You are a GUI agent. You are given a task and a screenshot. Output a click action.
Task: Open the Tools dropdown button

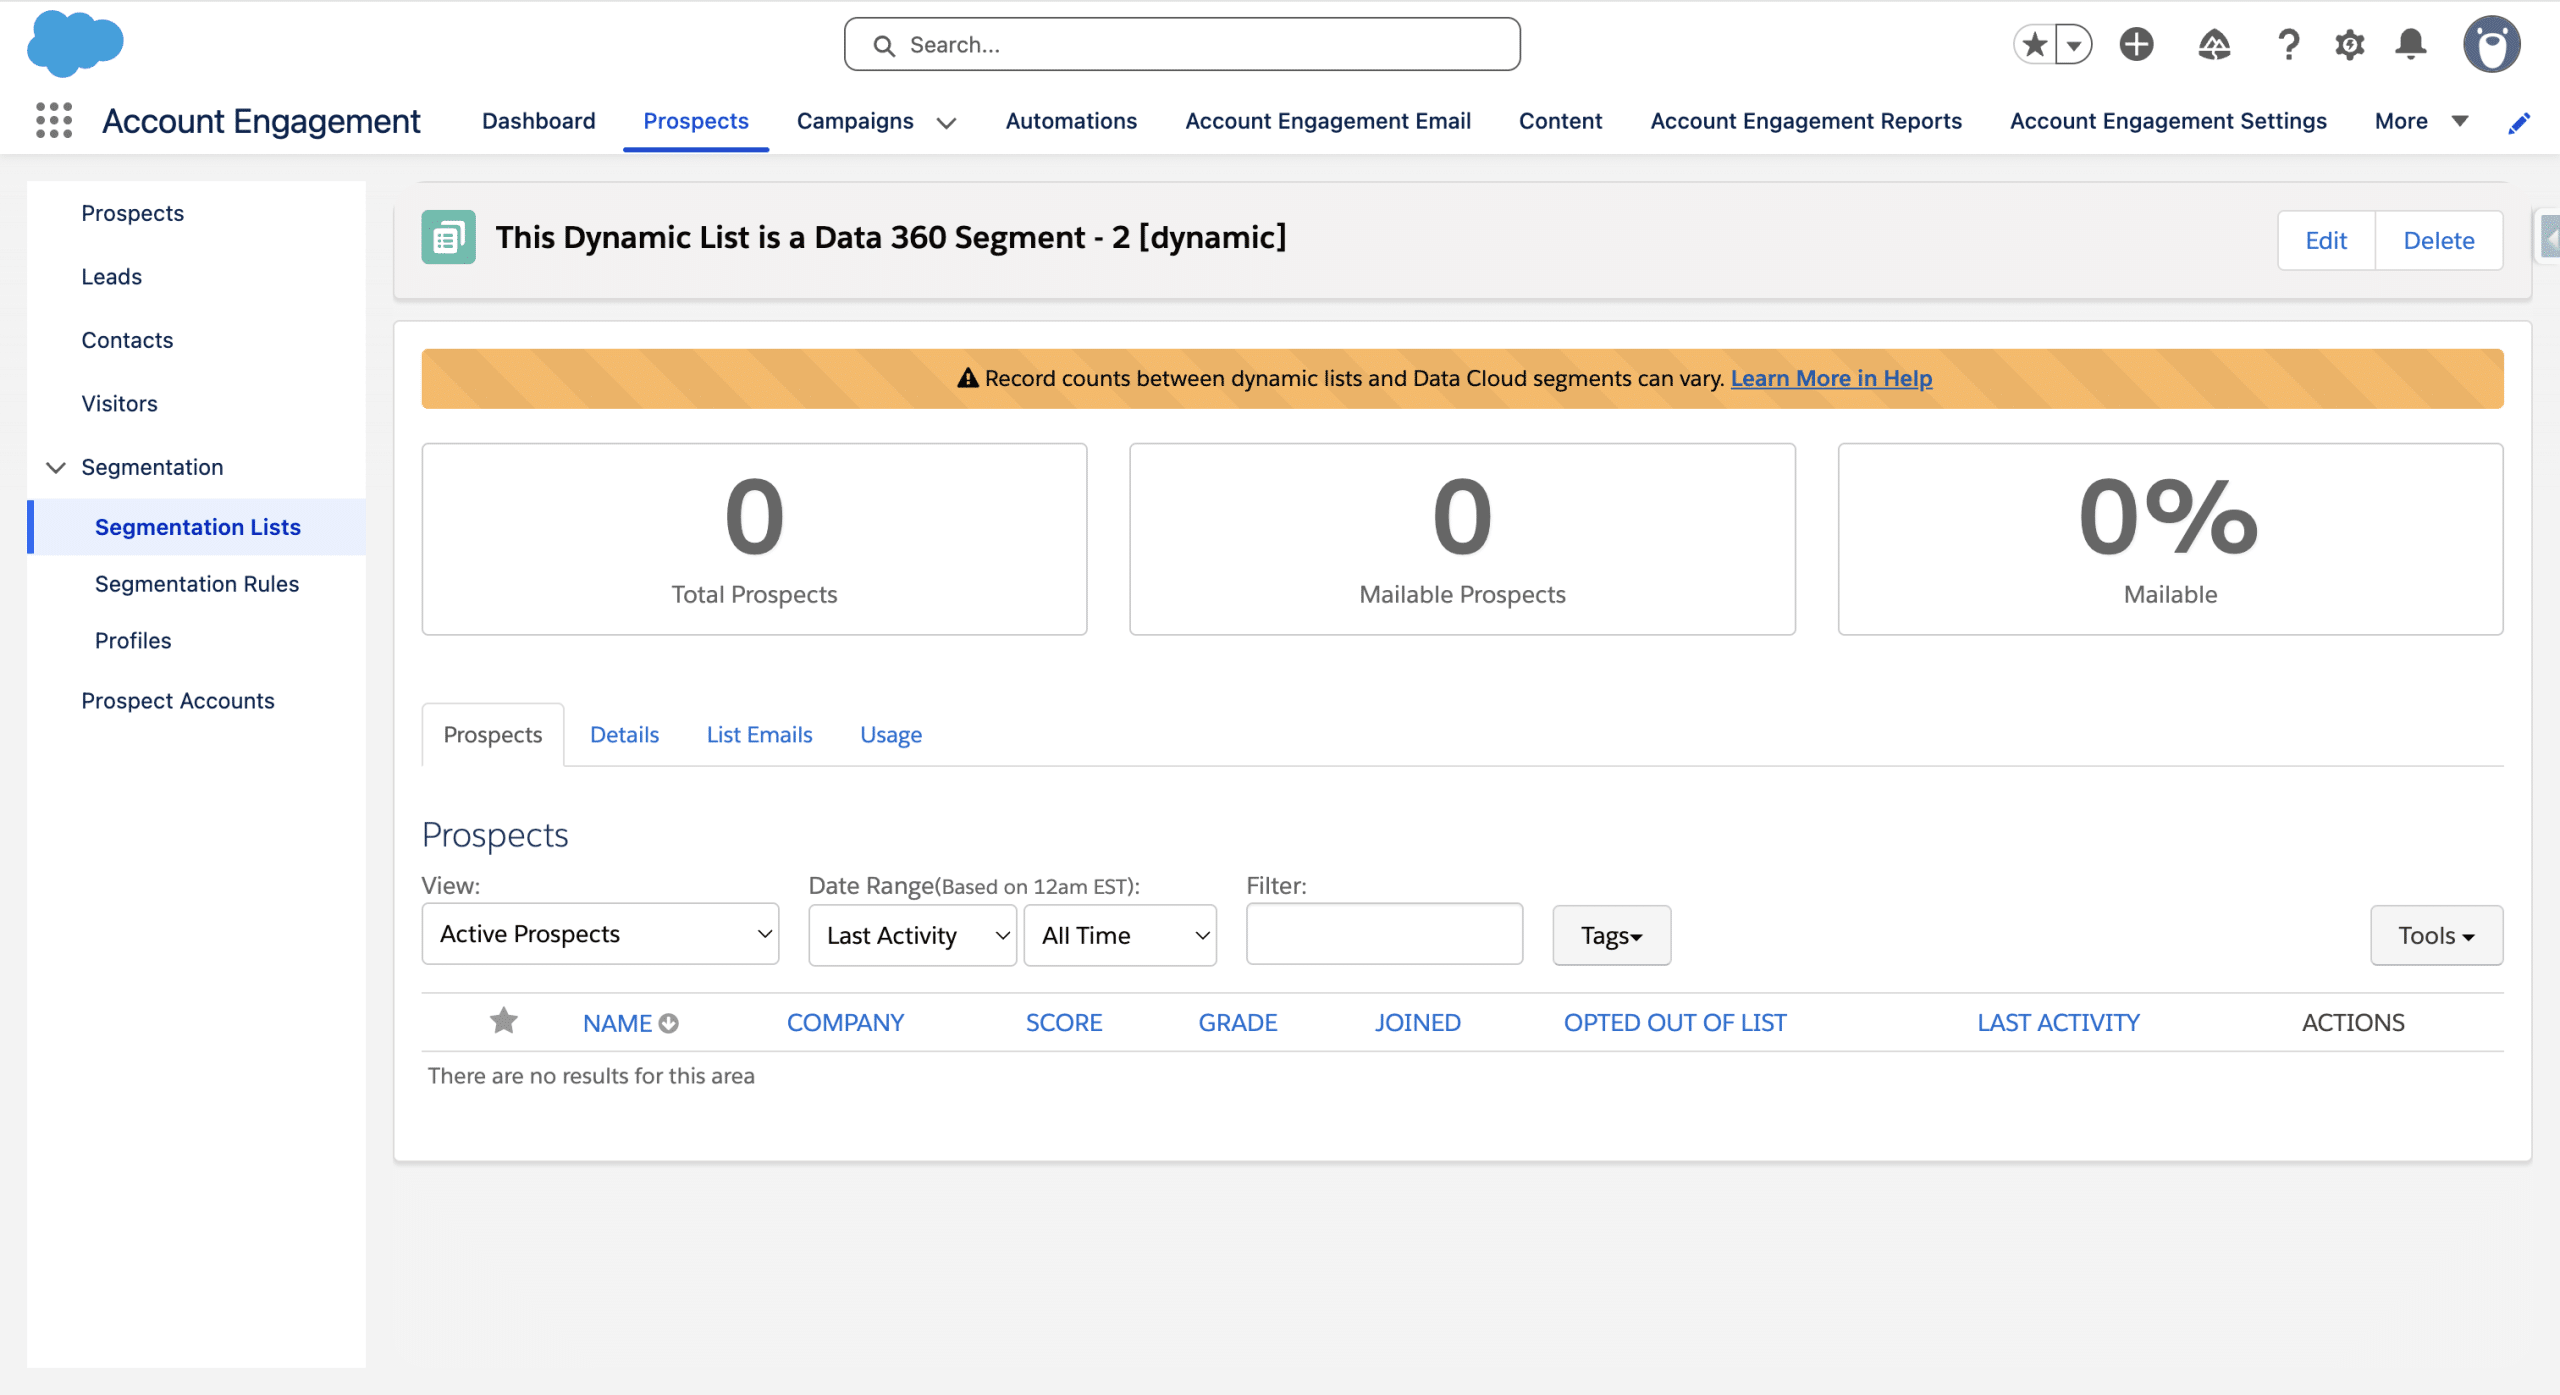(x=2436, y=936)
